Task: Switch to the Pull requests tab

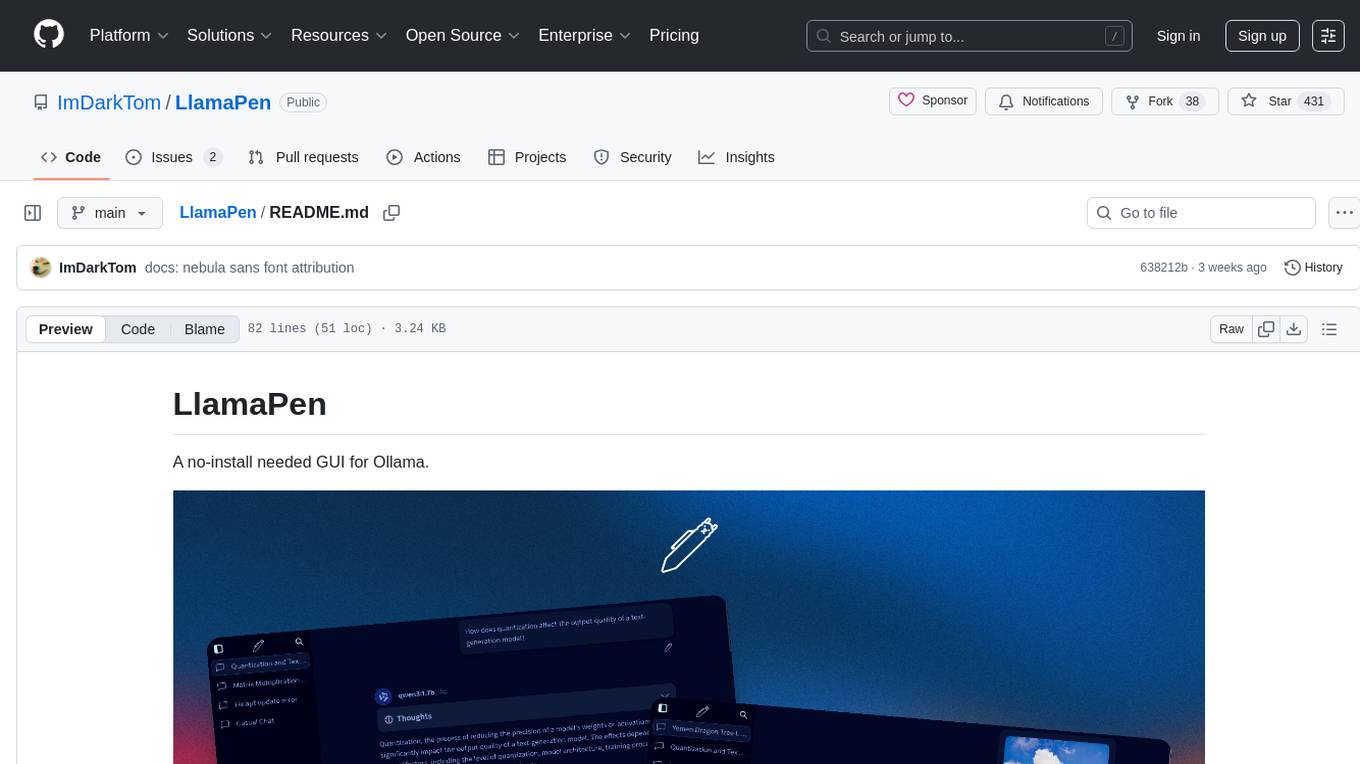Action: [x=303, y=157]
